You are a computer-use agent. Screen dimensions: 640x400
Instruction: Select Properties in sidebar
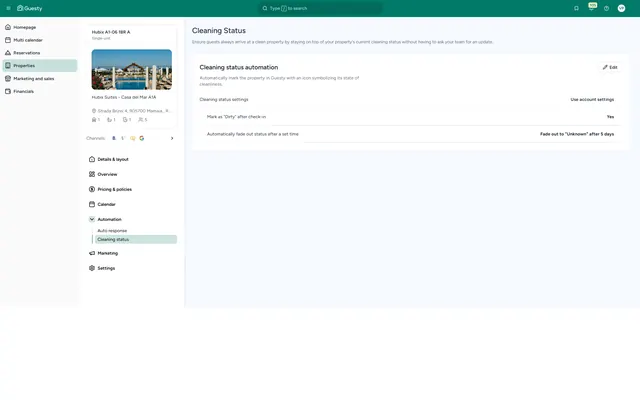click(40, 66)
